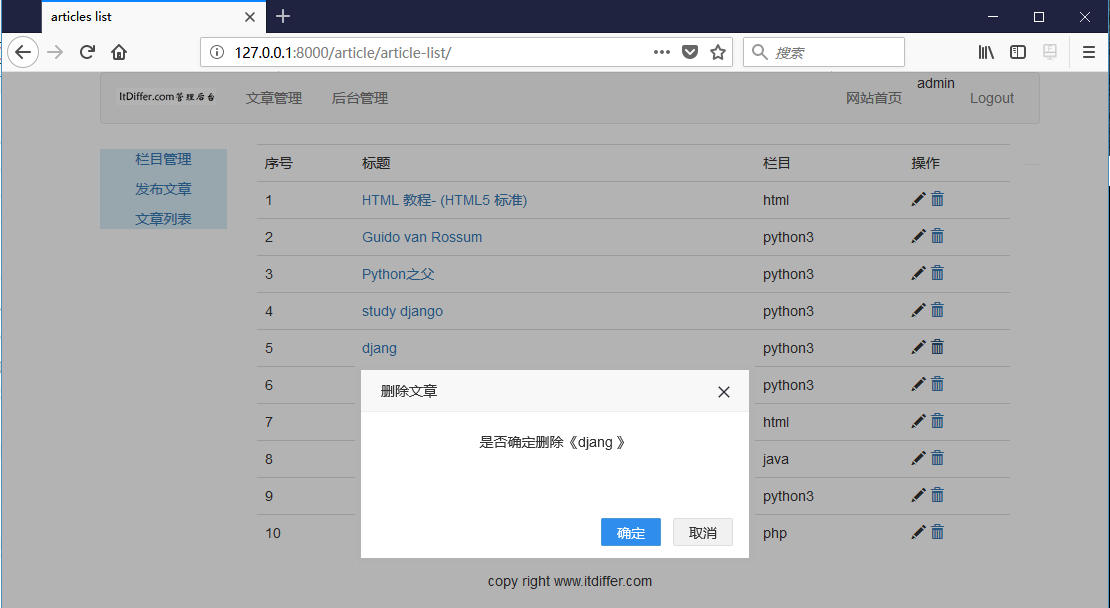Delete the Python之父 article
The image size is (1110, 608).
[937, 273]
